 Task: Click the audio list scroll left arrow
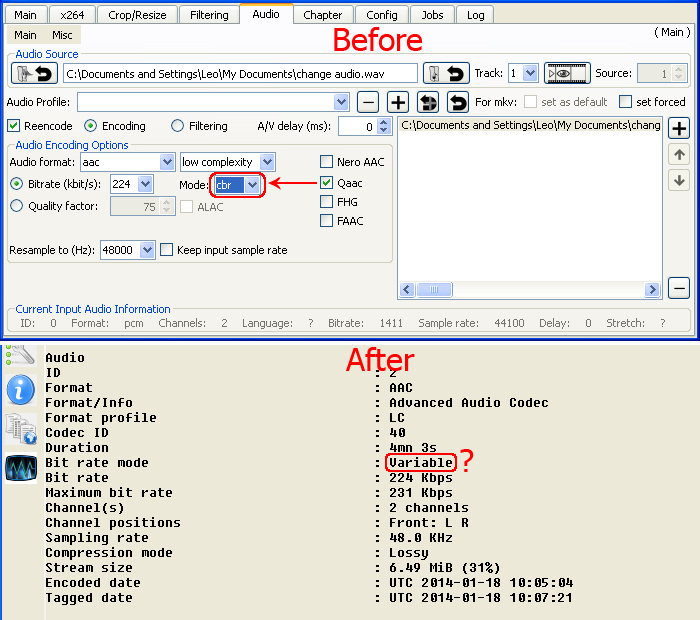coord(406,289)
